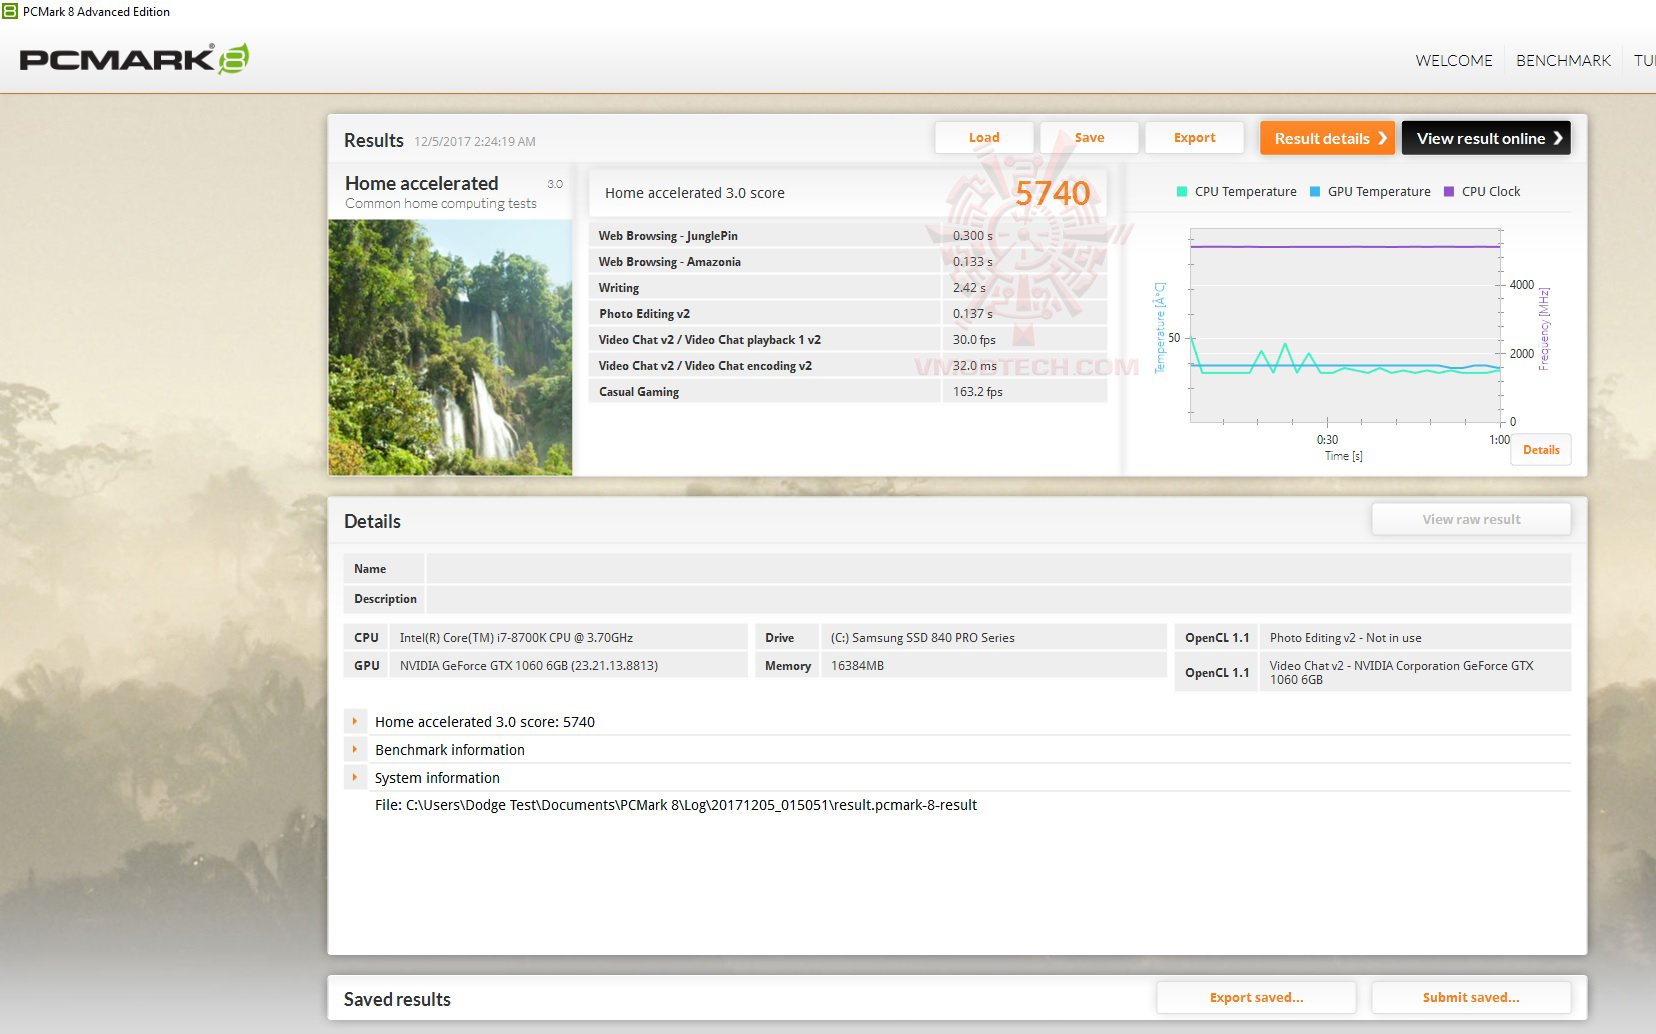Click the waterfall thumbnail image

point(450,347)
